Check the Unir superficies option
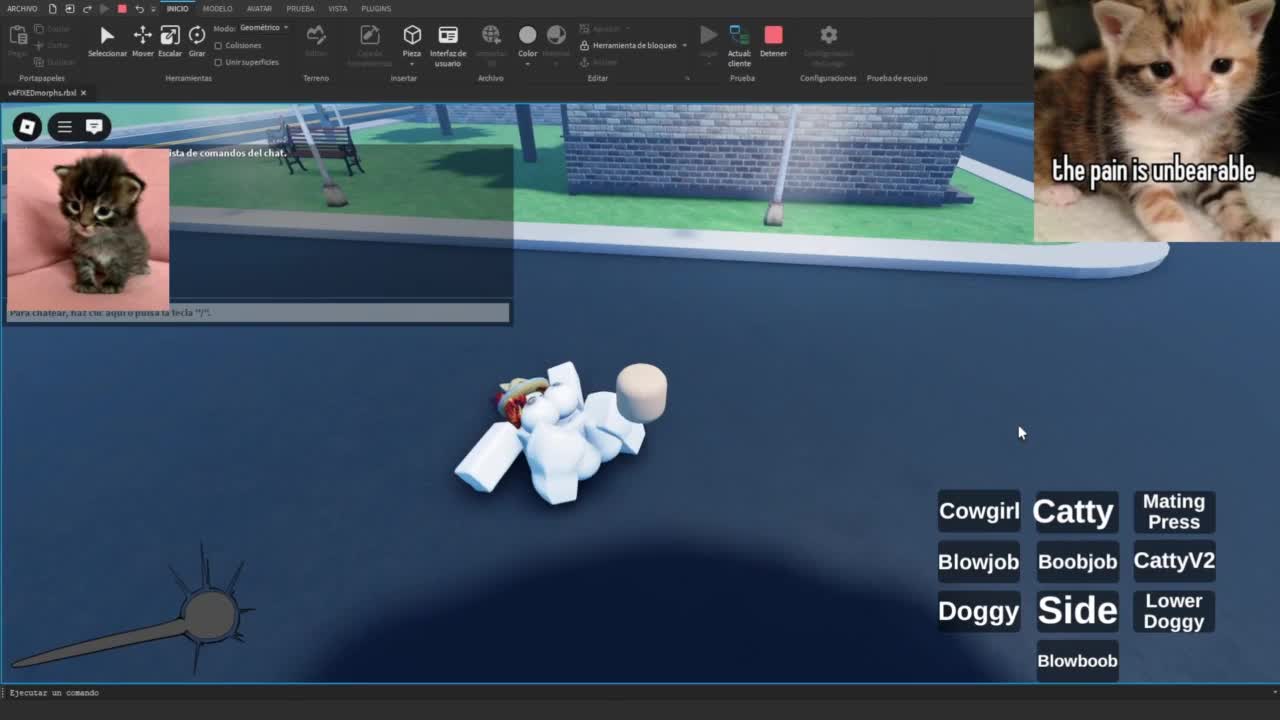This screenshot has height=720, width=1280. [219, 62]
